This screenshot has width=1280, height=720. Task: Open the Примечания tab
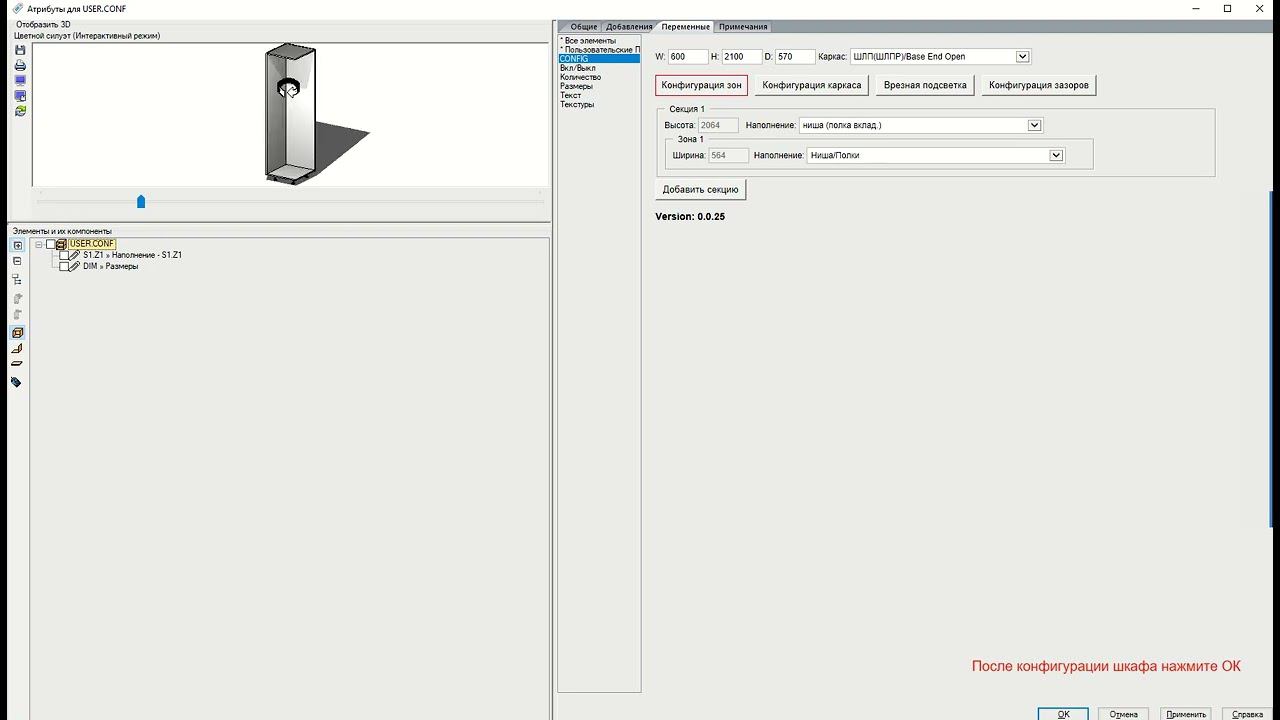(743, 27)
